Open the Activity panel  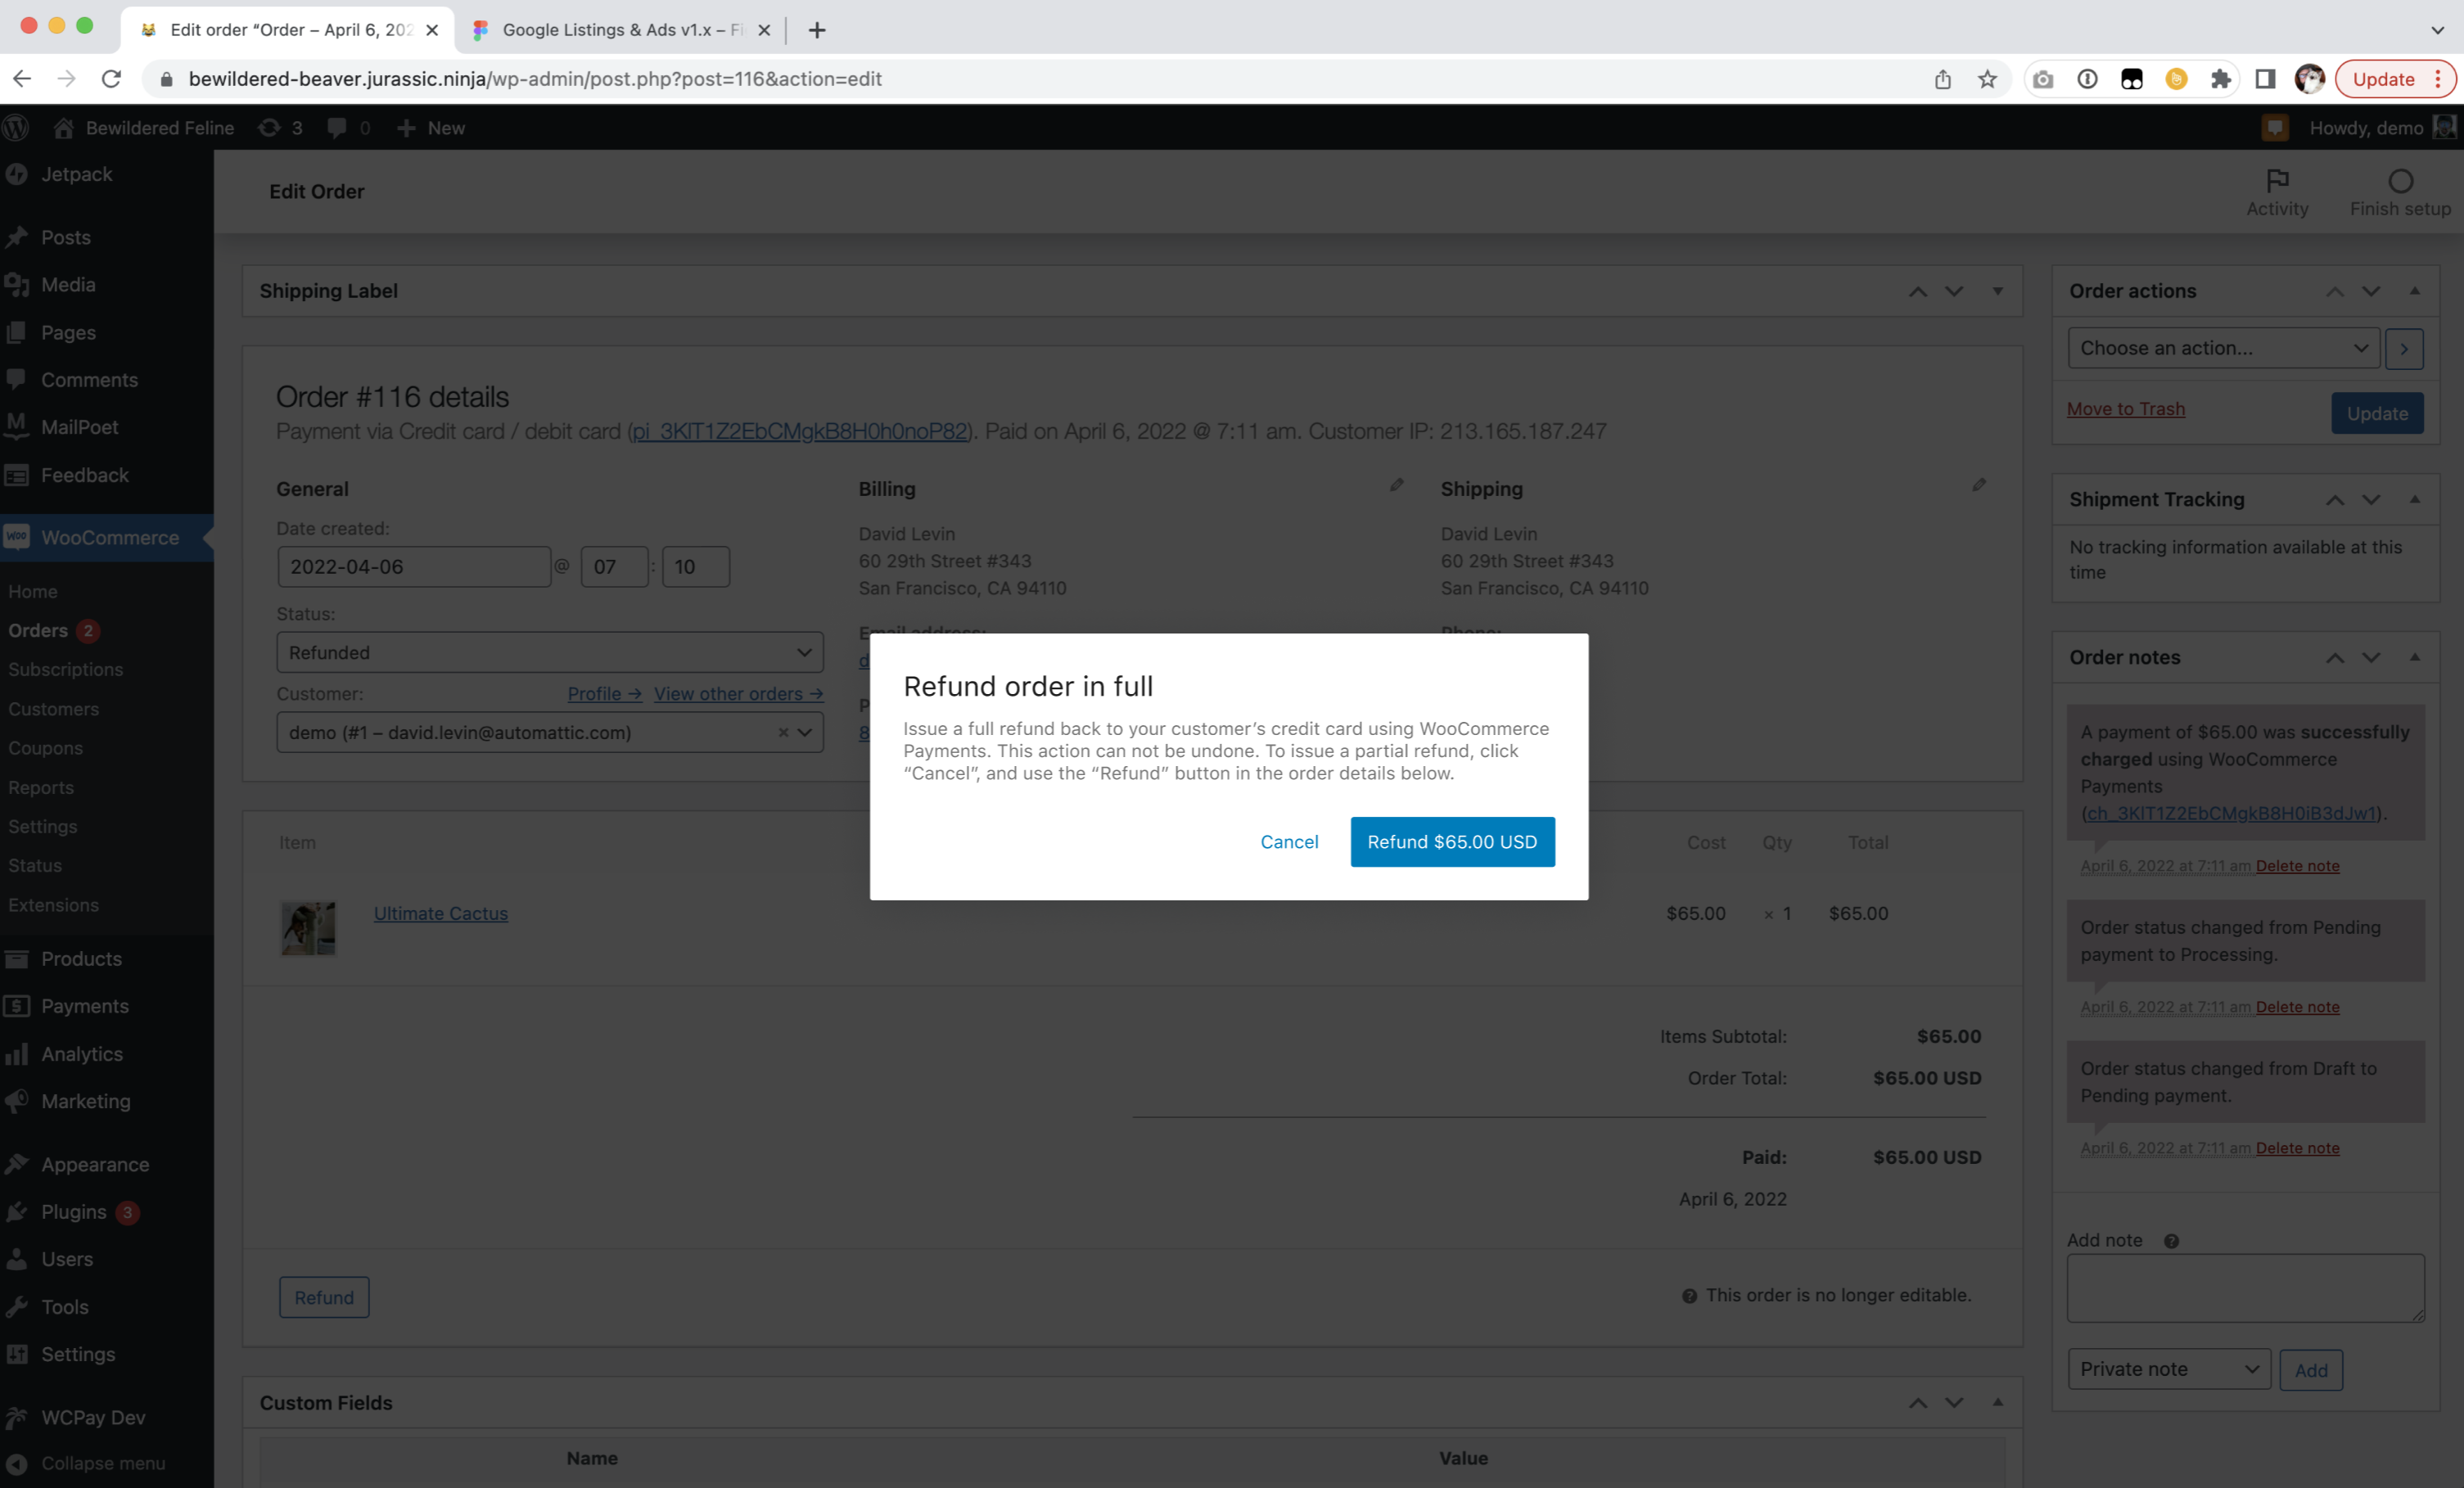2277,192
